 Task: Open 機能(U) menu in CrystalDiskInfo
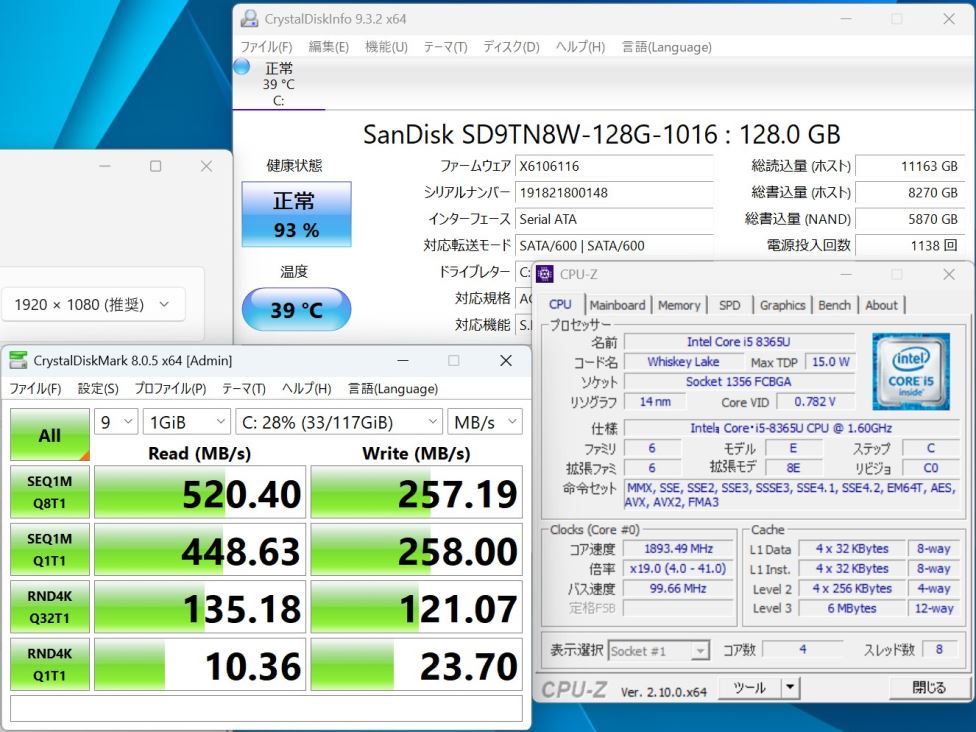click(x=386, y=47)
